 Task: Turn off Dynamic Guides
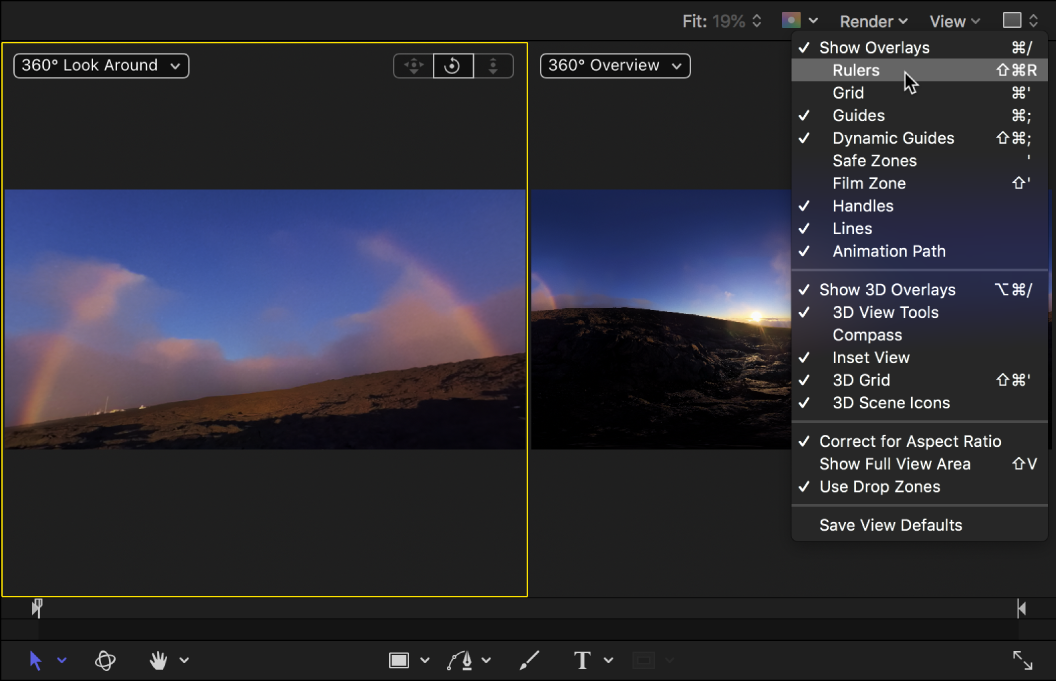[893, 138]
